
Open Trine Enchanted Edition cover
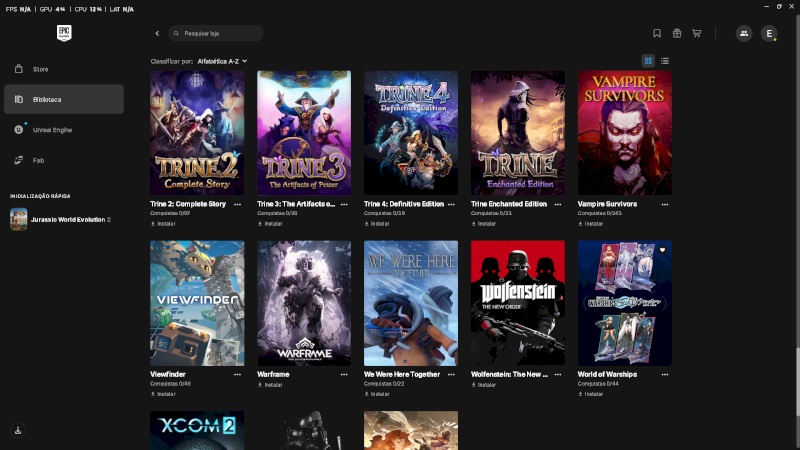coord(518,133)
